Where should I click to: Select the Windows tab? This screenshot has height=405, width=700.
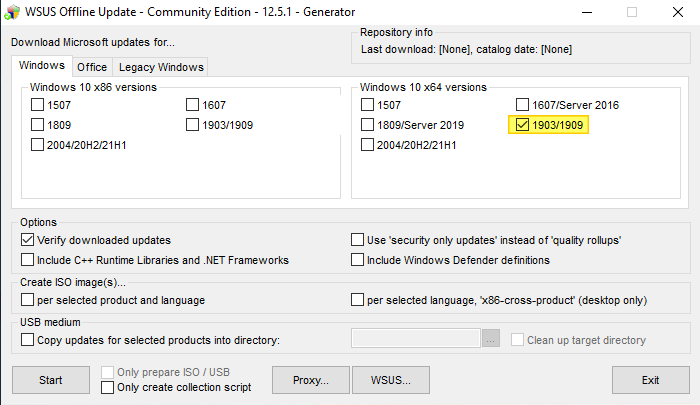[x=42, y=66]
